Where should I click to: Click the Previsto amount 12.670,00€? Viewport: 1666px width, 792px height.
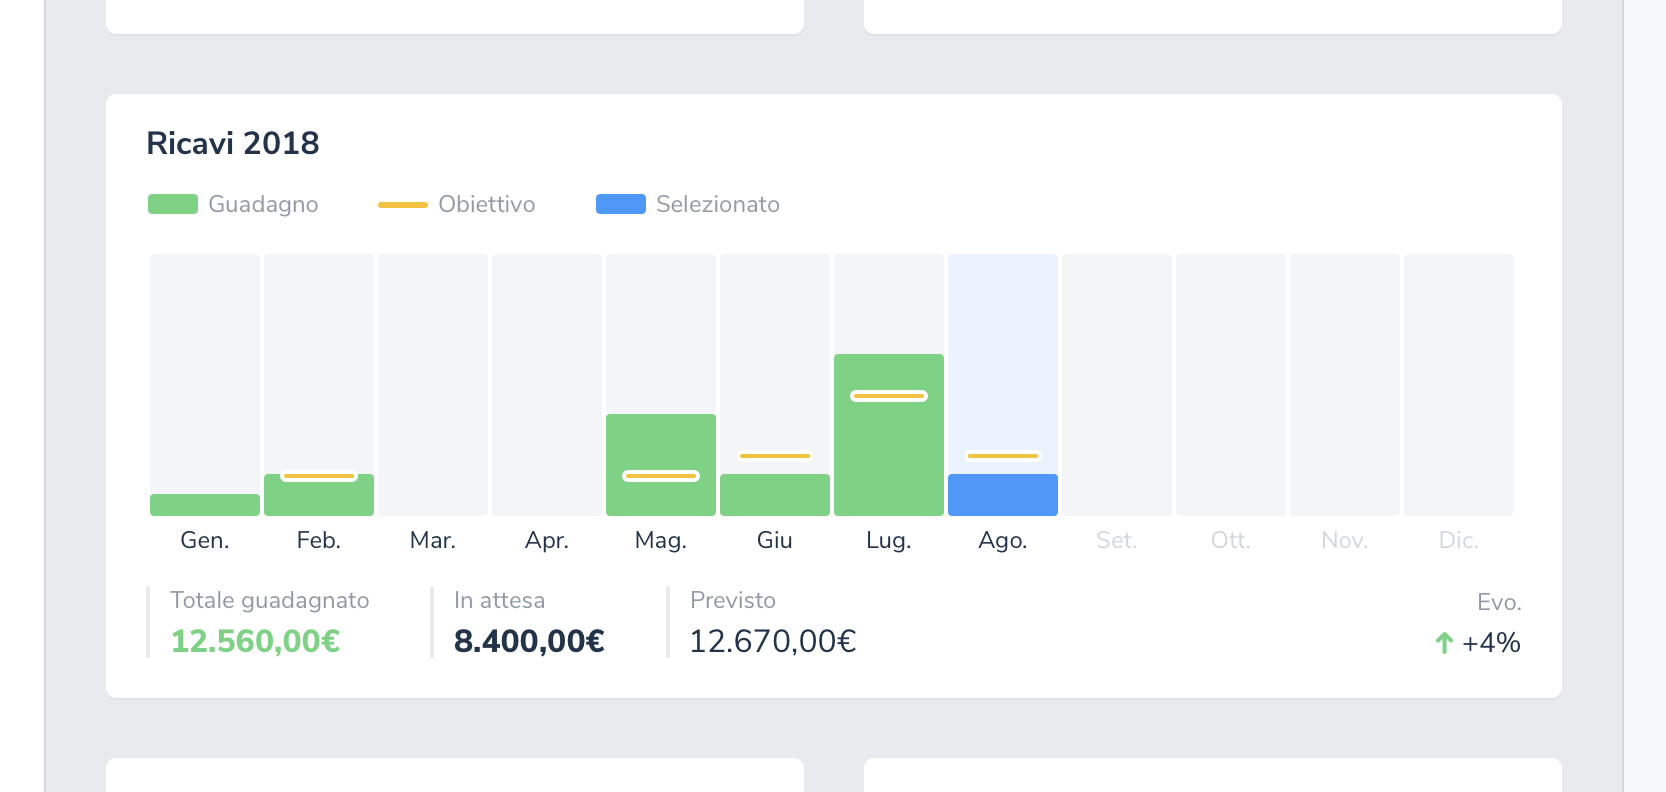click(772, 641)
